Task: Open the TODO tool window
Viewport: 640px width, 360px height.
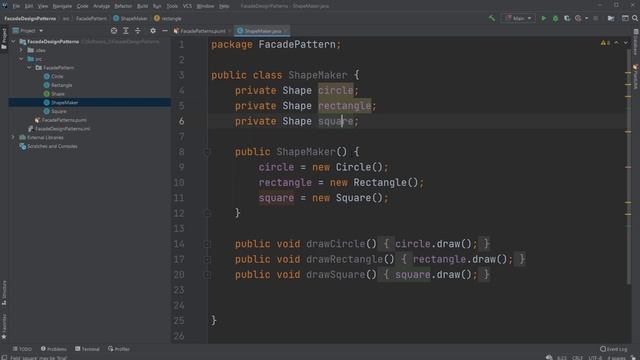Action: pos(22,349)
